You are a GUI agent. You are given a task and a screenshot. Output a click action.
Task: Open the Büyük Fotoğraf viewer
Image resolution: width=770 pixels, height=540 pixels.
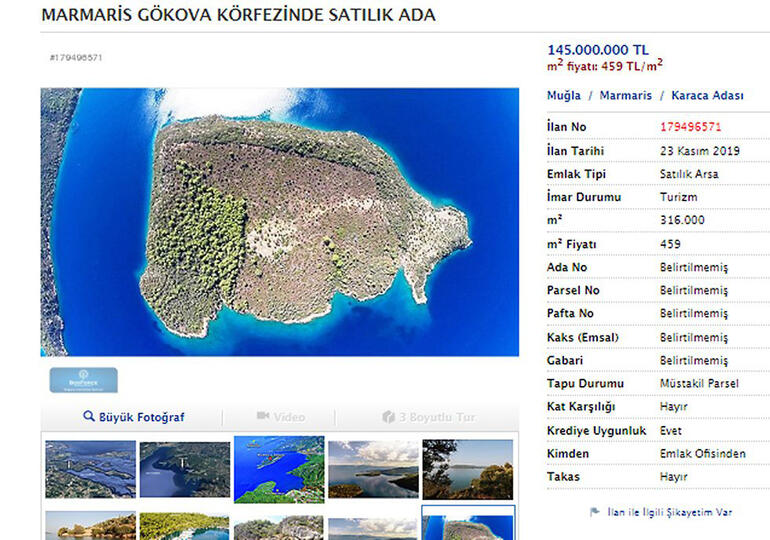pos(134,417)
